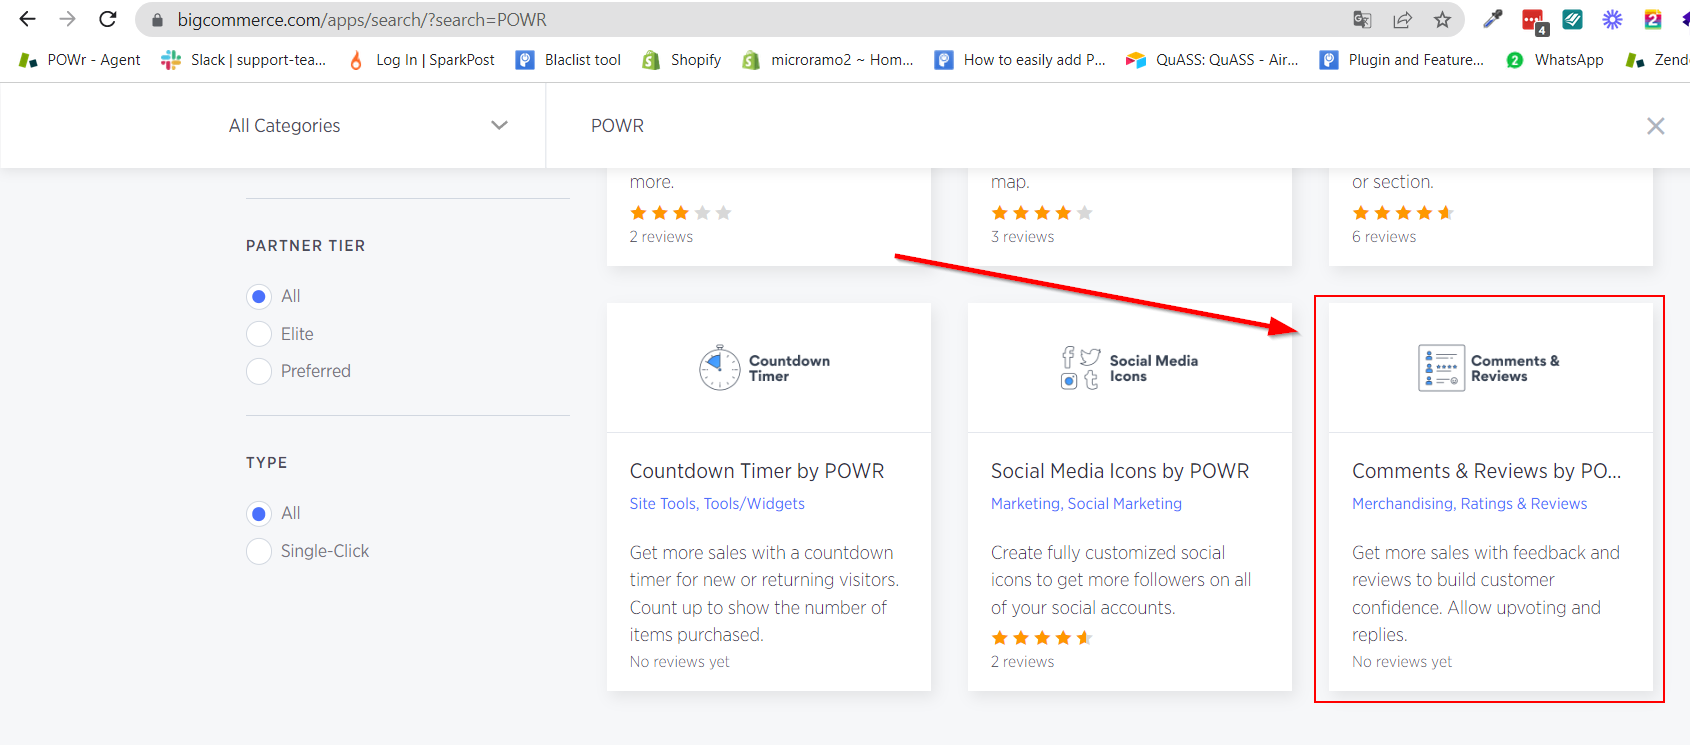The height and width of the screenshot is (745, 1690).
Task: Click the Countdown Timer description text
Action: (x=765, y=594)
